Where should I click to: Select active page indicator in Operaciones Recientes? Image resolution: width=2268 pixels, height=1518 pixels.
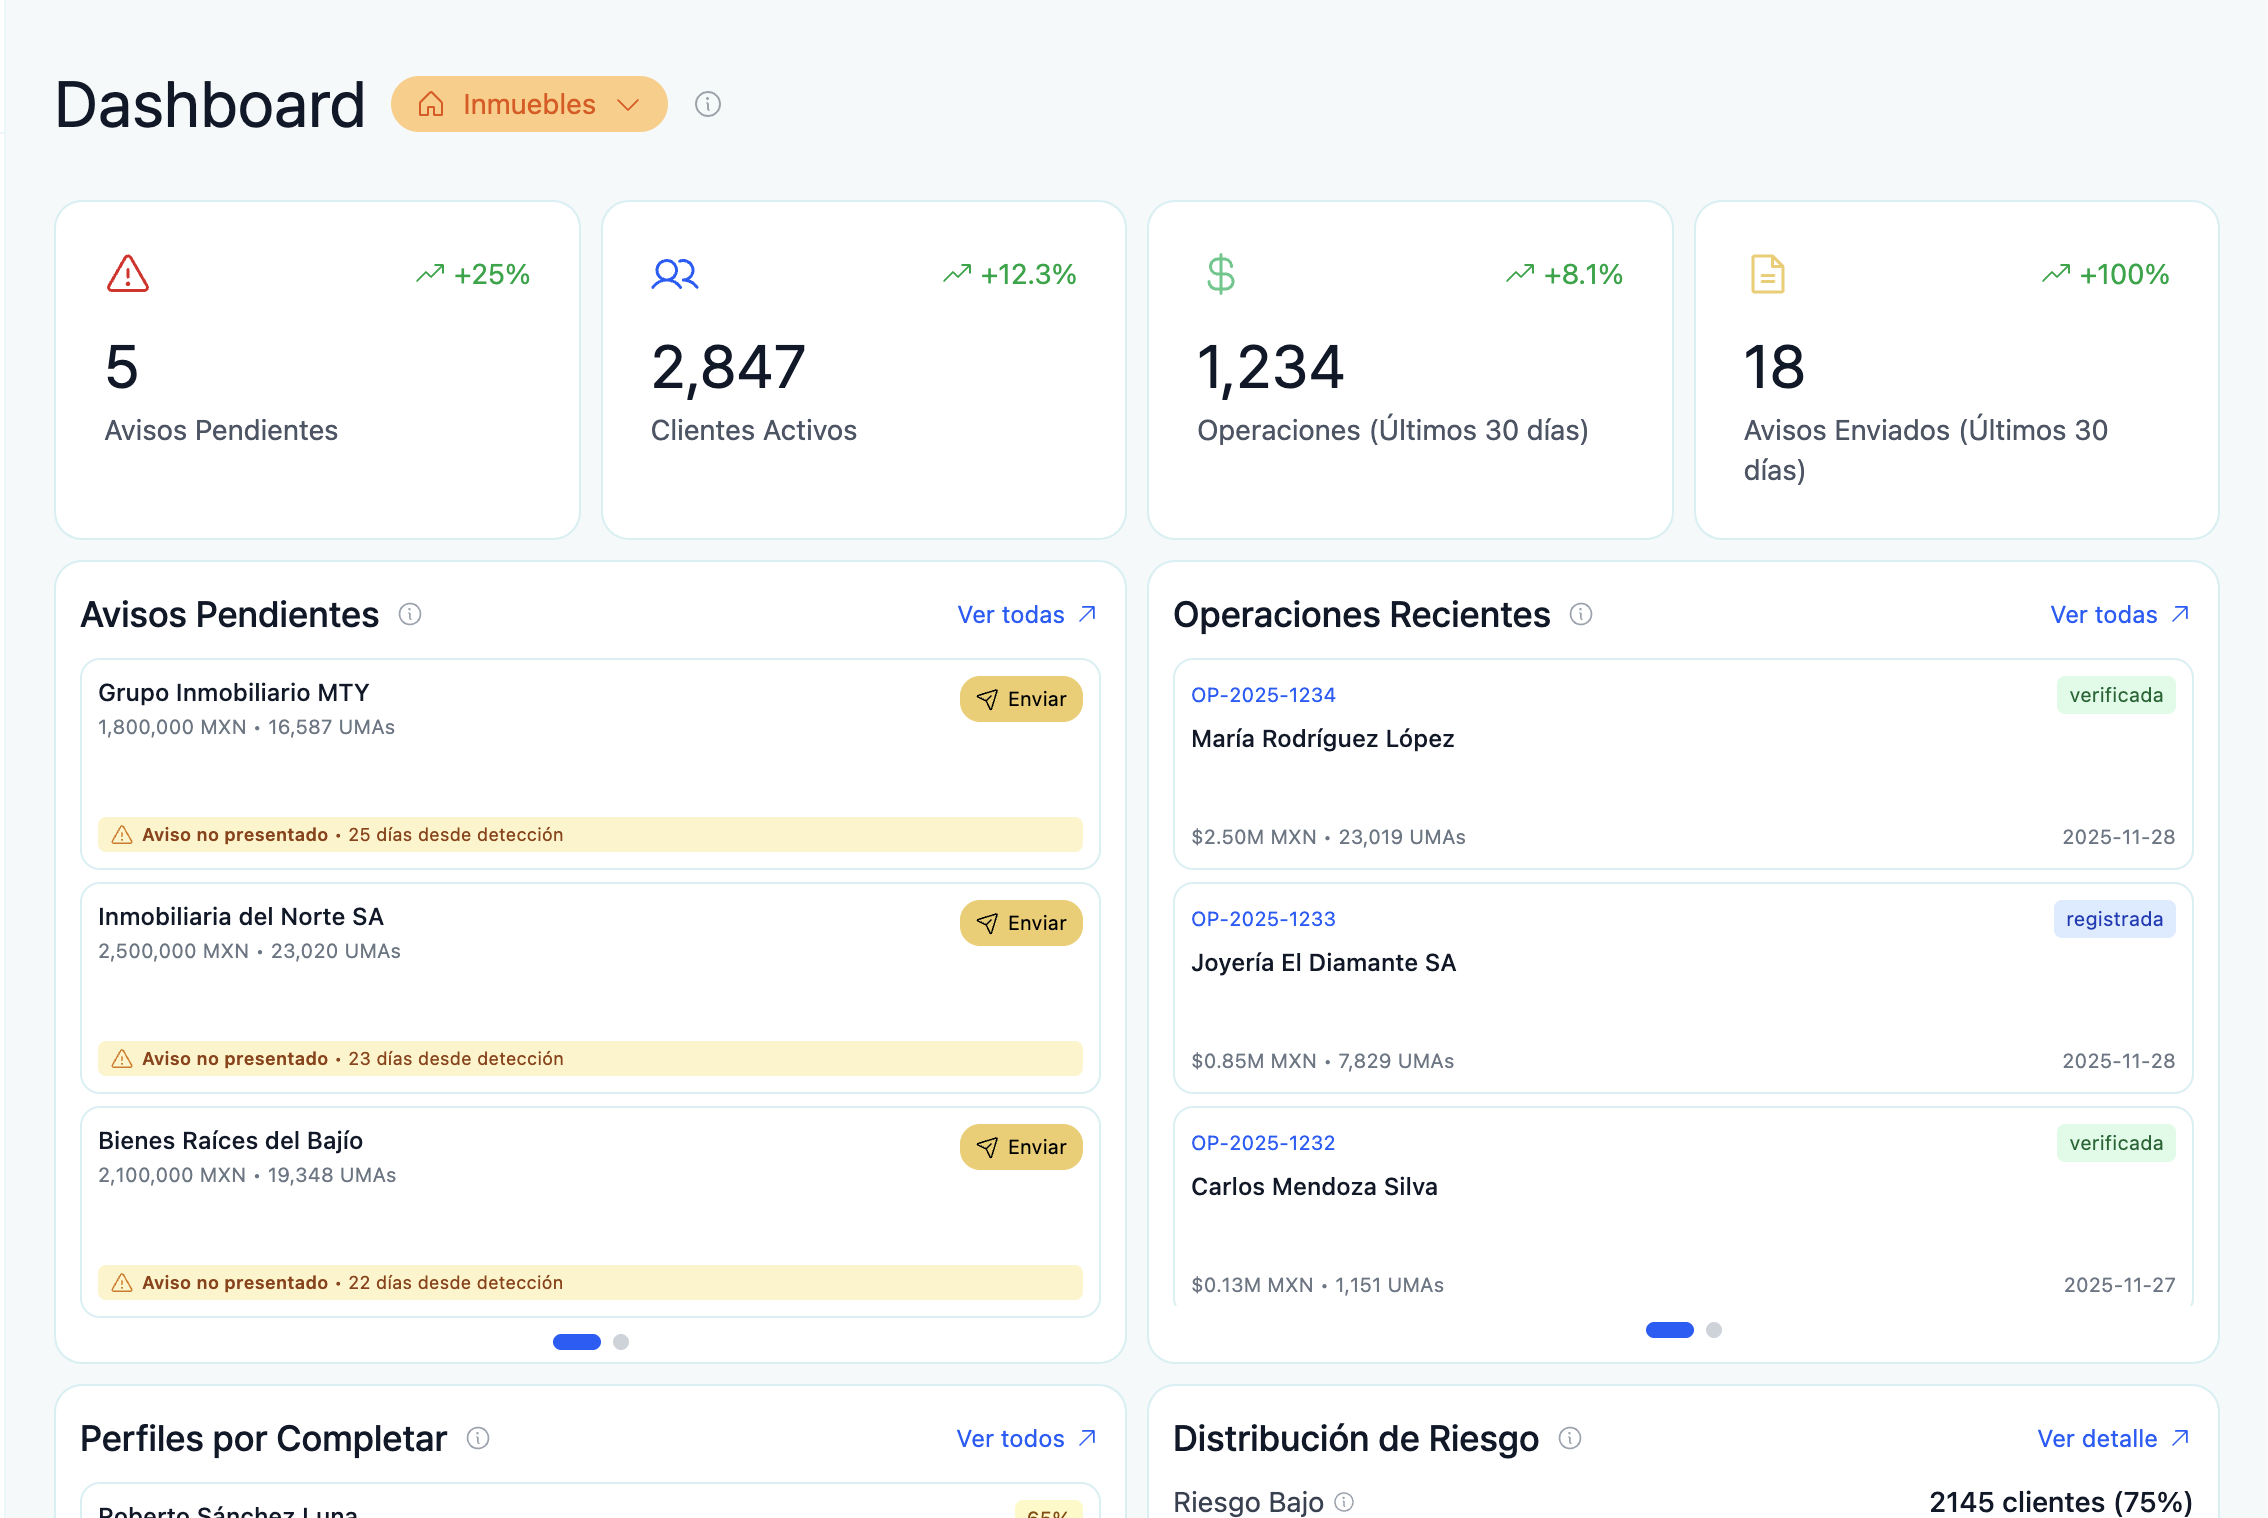[1670, 1330]
